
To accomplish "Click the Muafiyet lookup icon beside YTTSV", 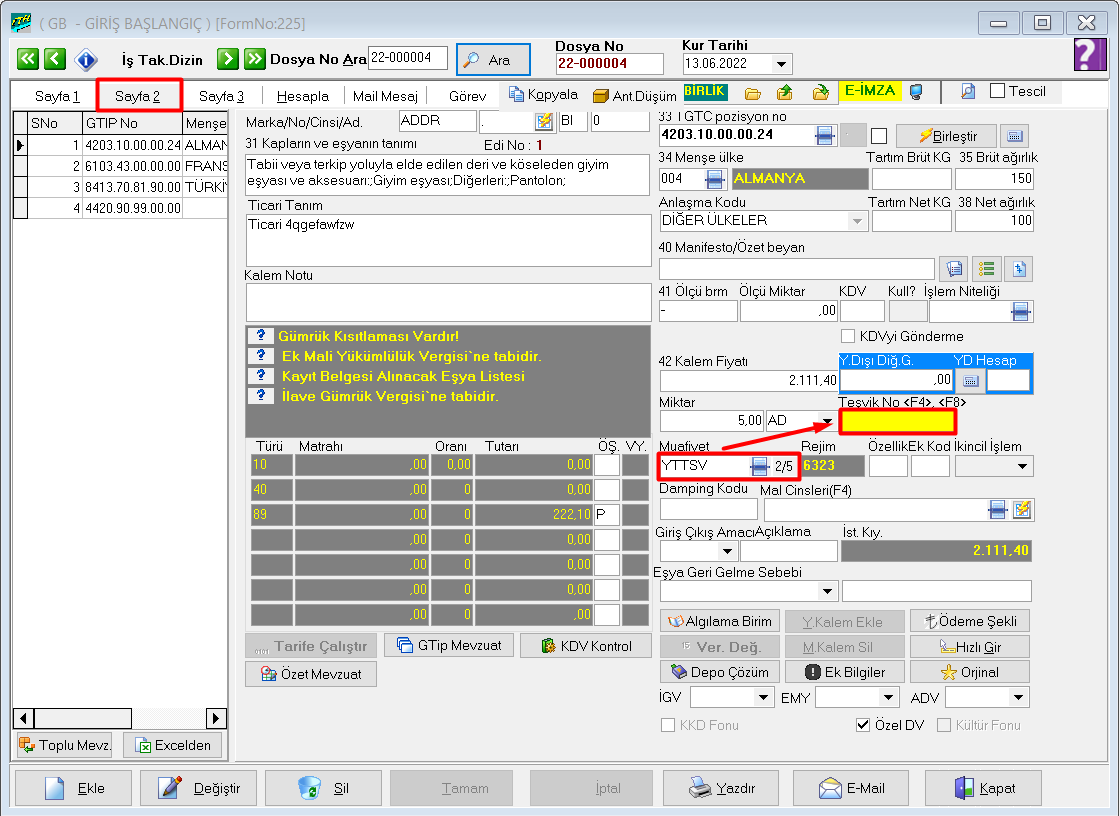I will pos(760,466).
